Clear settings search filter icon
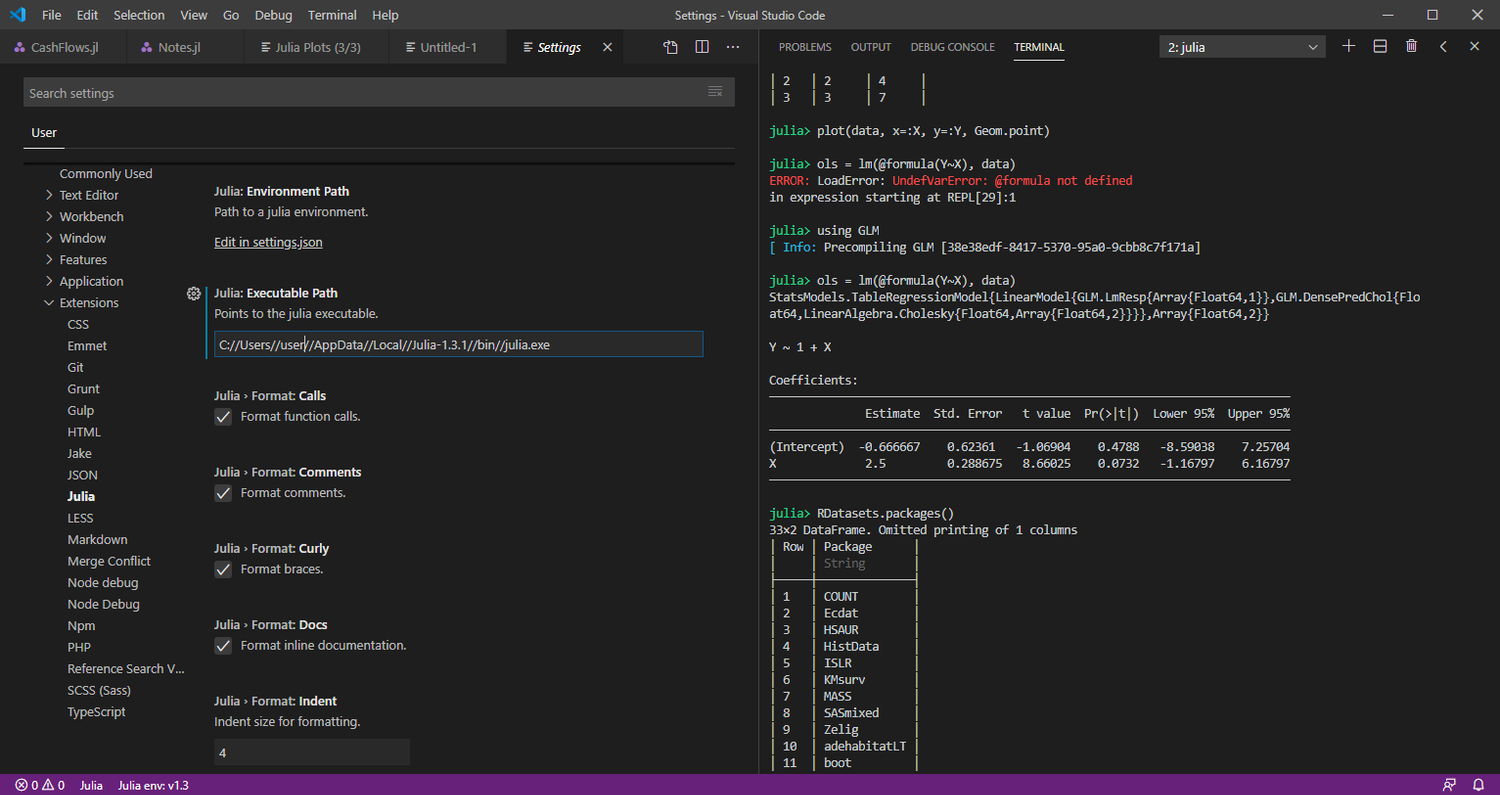Image resolution: width=1500 pixels, height=795 pixels. pos(715,92)
